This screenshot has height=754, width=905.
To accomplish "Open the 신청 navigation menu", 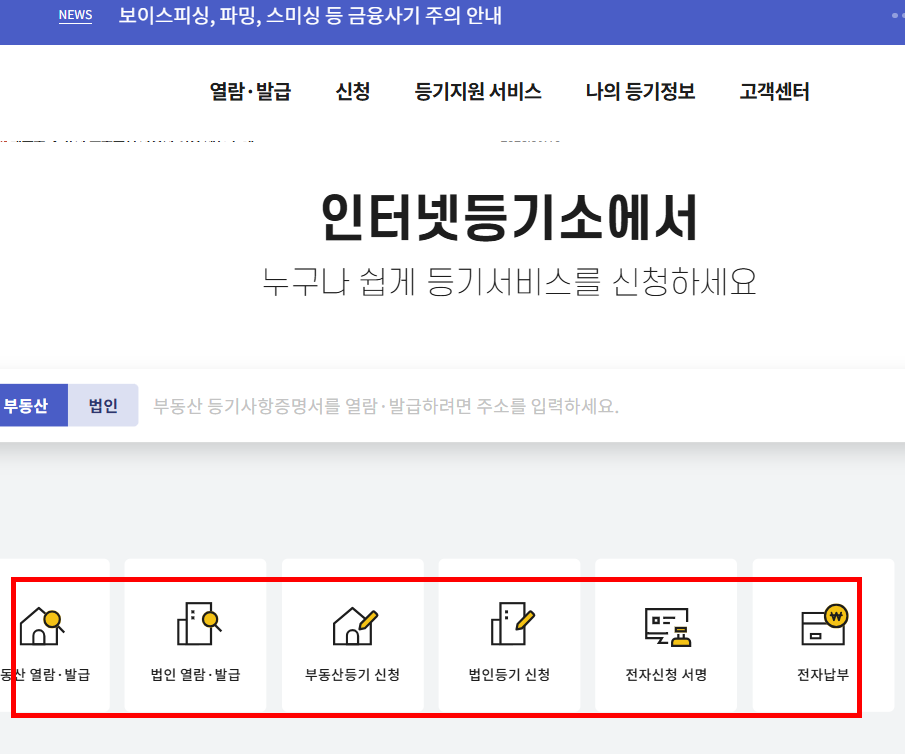I will coord(353,90).
